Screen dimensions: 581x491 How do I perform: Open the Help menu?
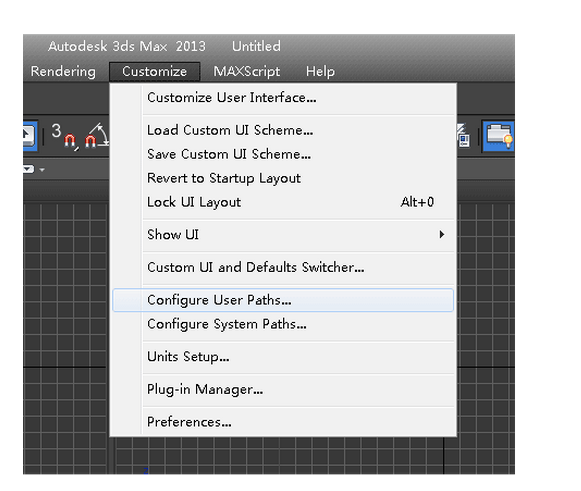coord(320,71)
